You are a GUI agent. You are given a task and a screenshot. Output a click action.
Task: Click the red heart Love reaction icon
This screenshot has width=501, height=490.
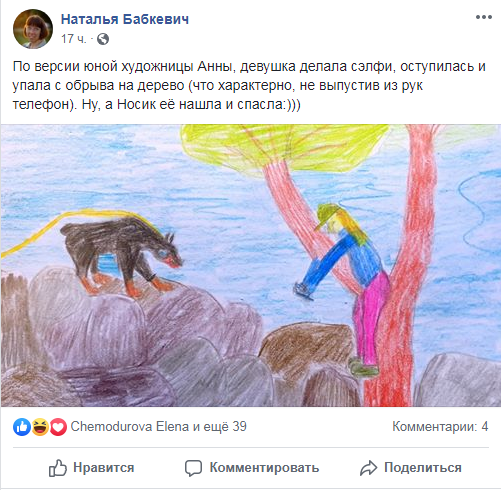click(x=58, y=427)
